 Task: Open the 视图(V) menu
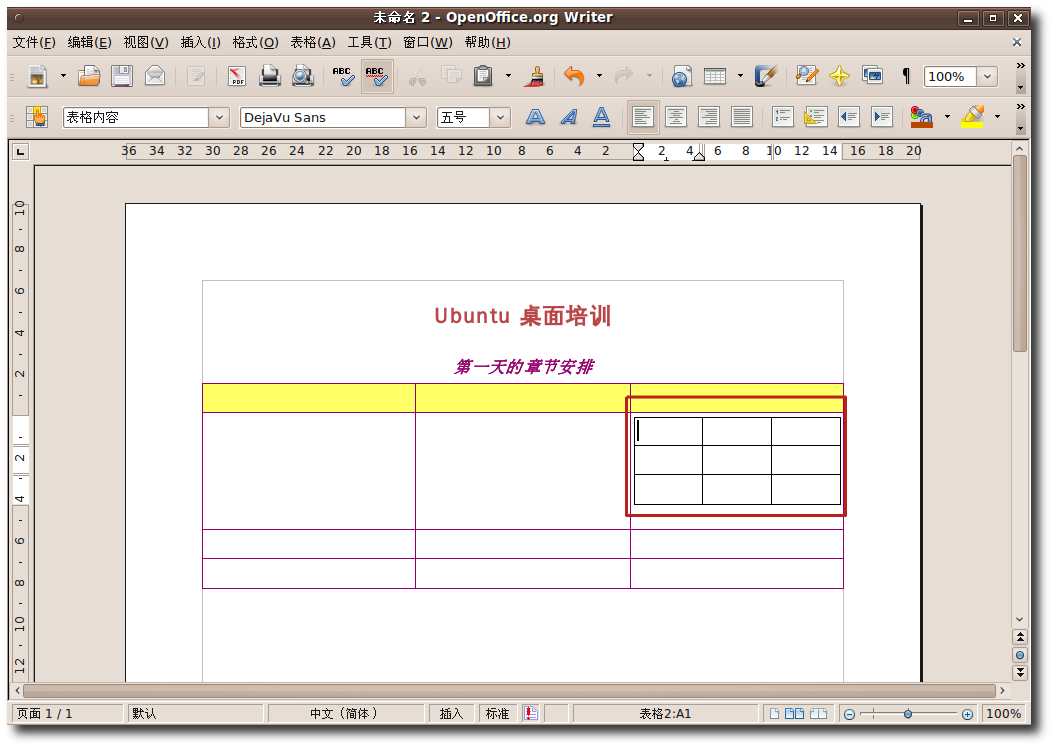[146, 42]
